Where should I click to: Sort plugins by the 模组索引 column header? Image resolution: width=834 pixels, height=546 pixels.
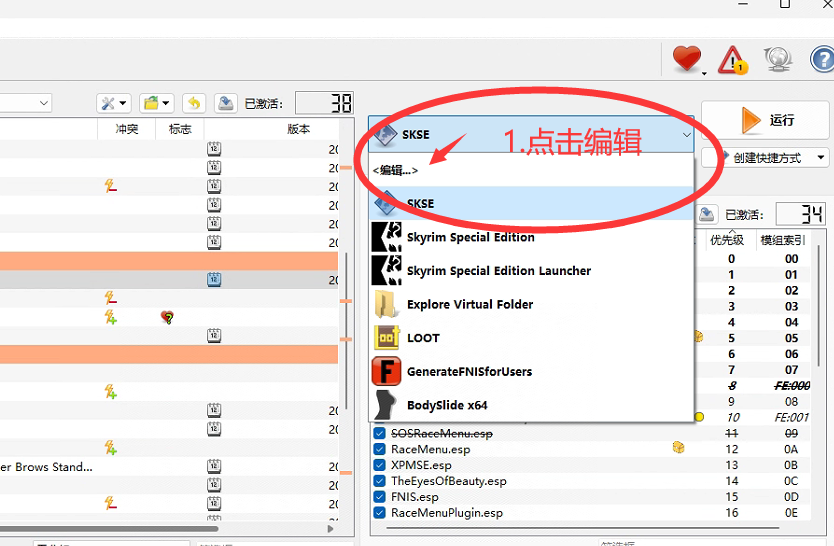(x=782, y=240)
